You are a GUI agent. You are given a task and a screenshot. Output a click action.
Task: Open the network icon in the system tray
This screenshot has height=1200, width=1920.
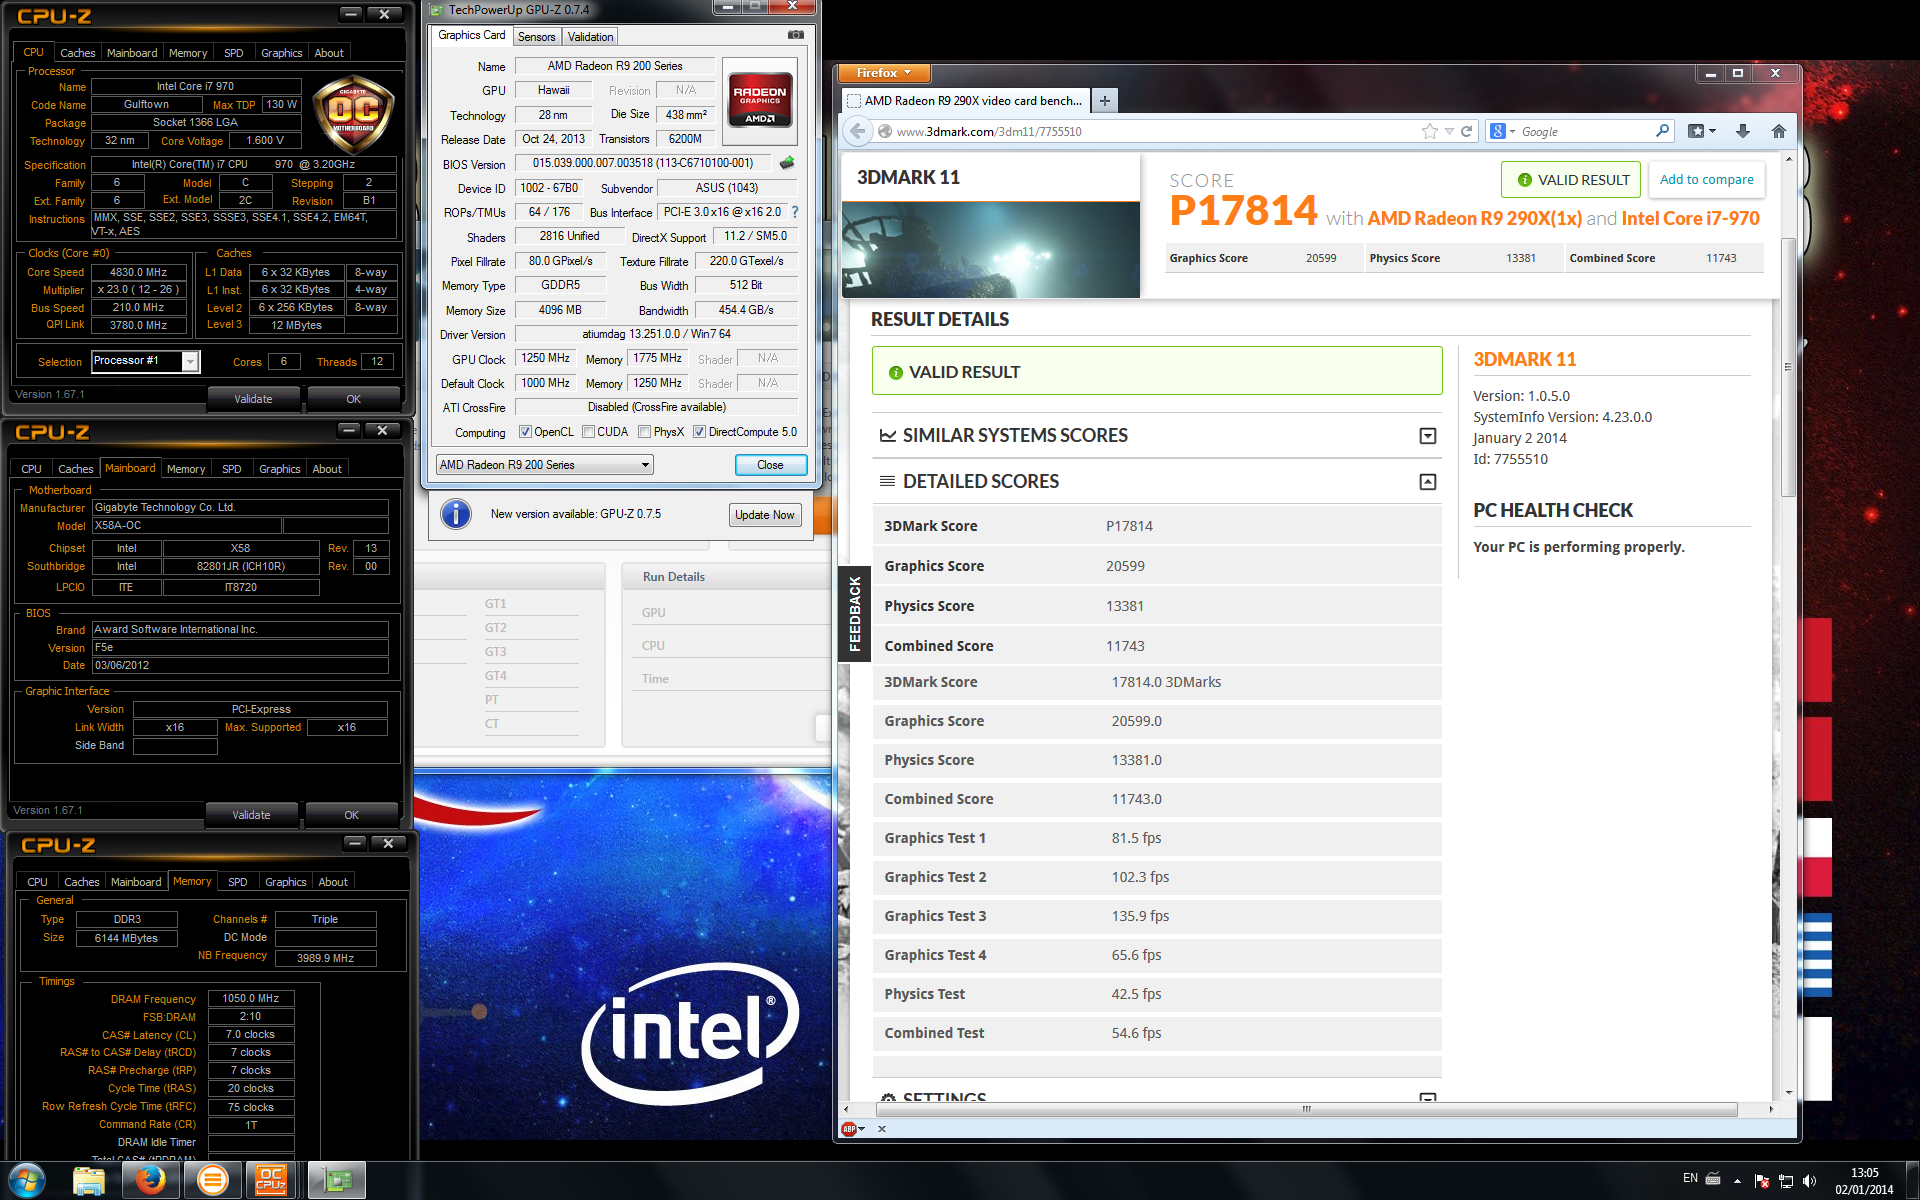[1786, 1180]
